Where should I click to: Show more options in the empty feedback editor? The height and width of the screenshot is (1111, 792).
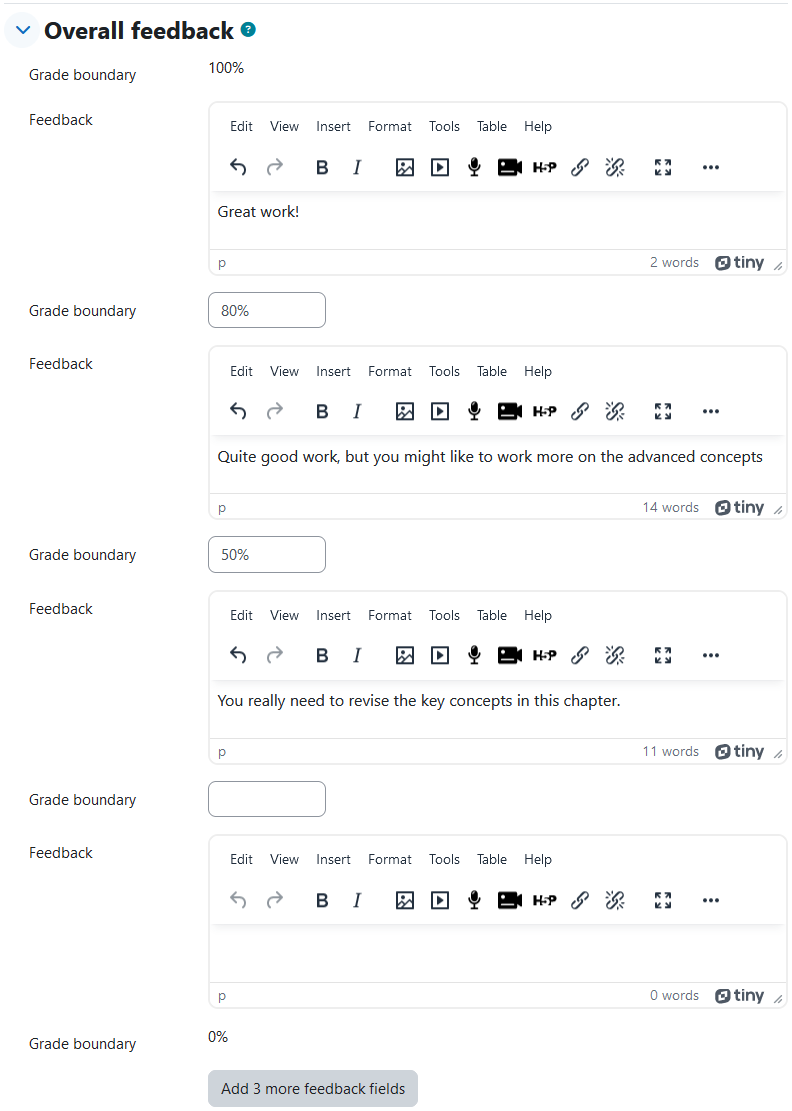point(711,900)
